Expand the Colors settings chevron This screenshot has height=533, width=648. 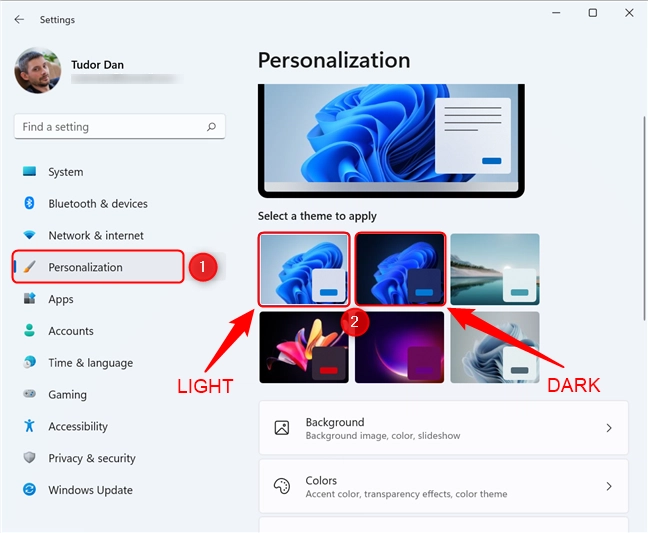click(x=609, y=486)
